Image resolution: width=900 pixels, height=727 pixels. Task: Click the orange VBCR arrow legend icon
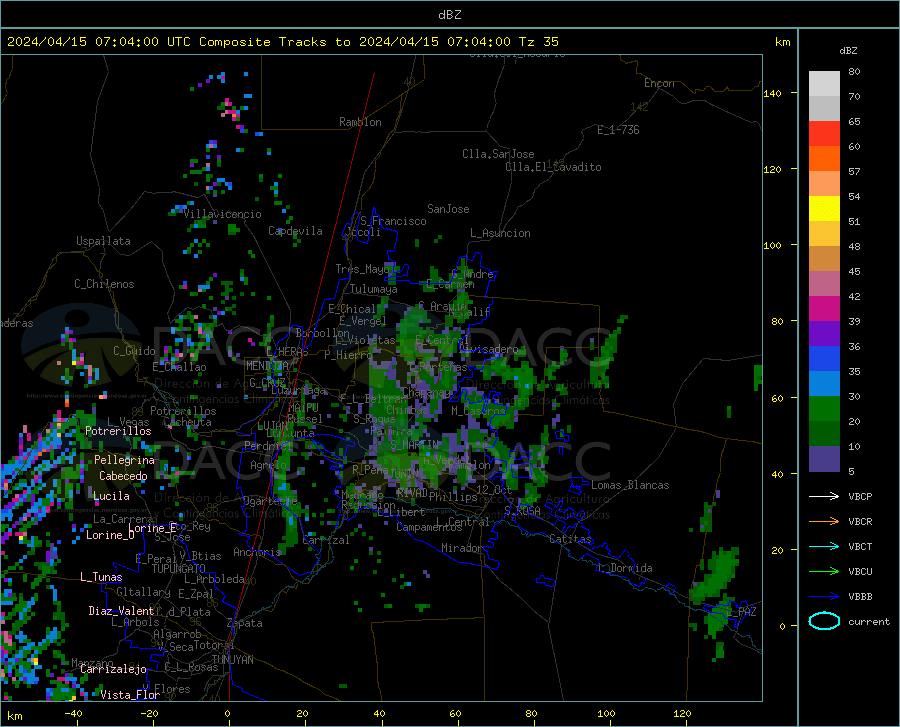pos(824,522)
